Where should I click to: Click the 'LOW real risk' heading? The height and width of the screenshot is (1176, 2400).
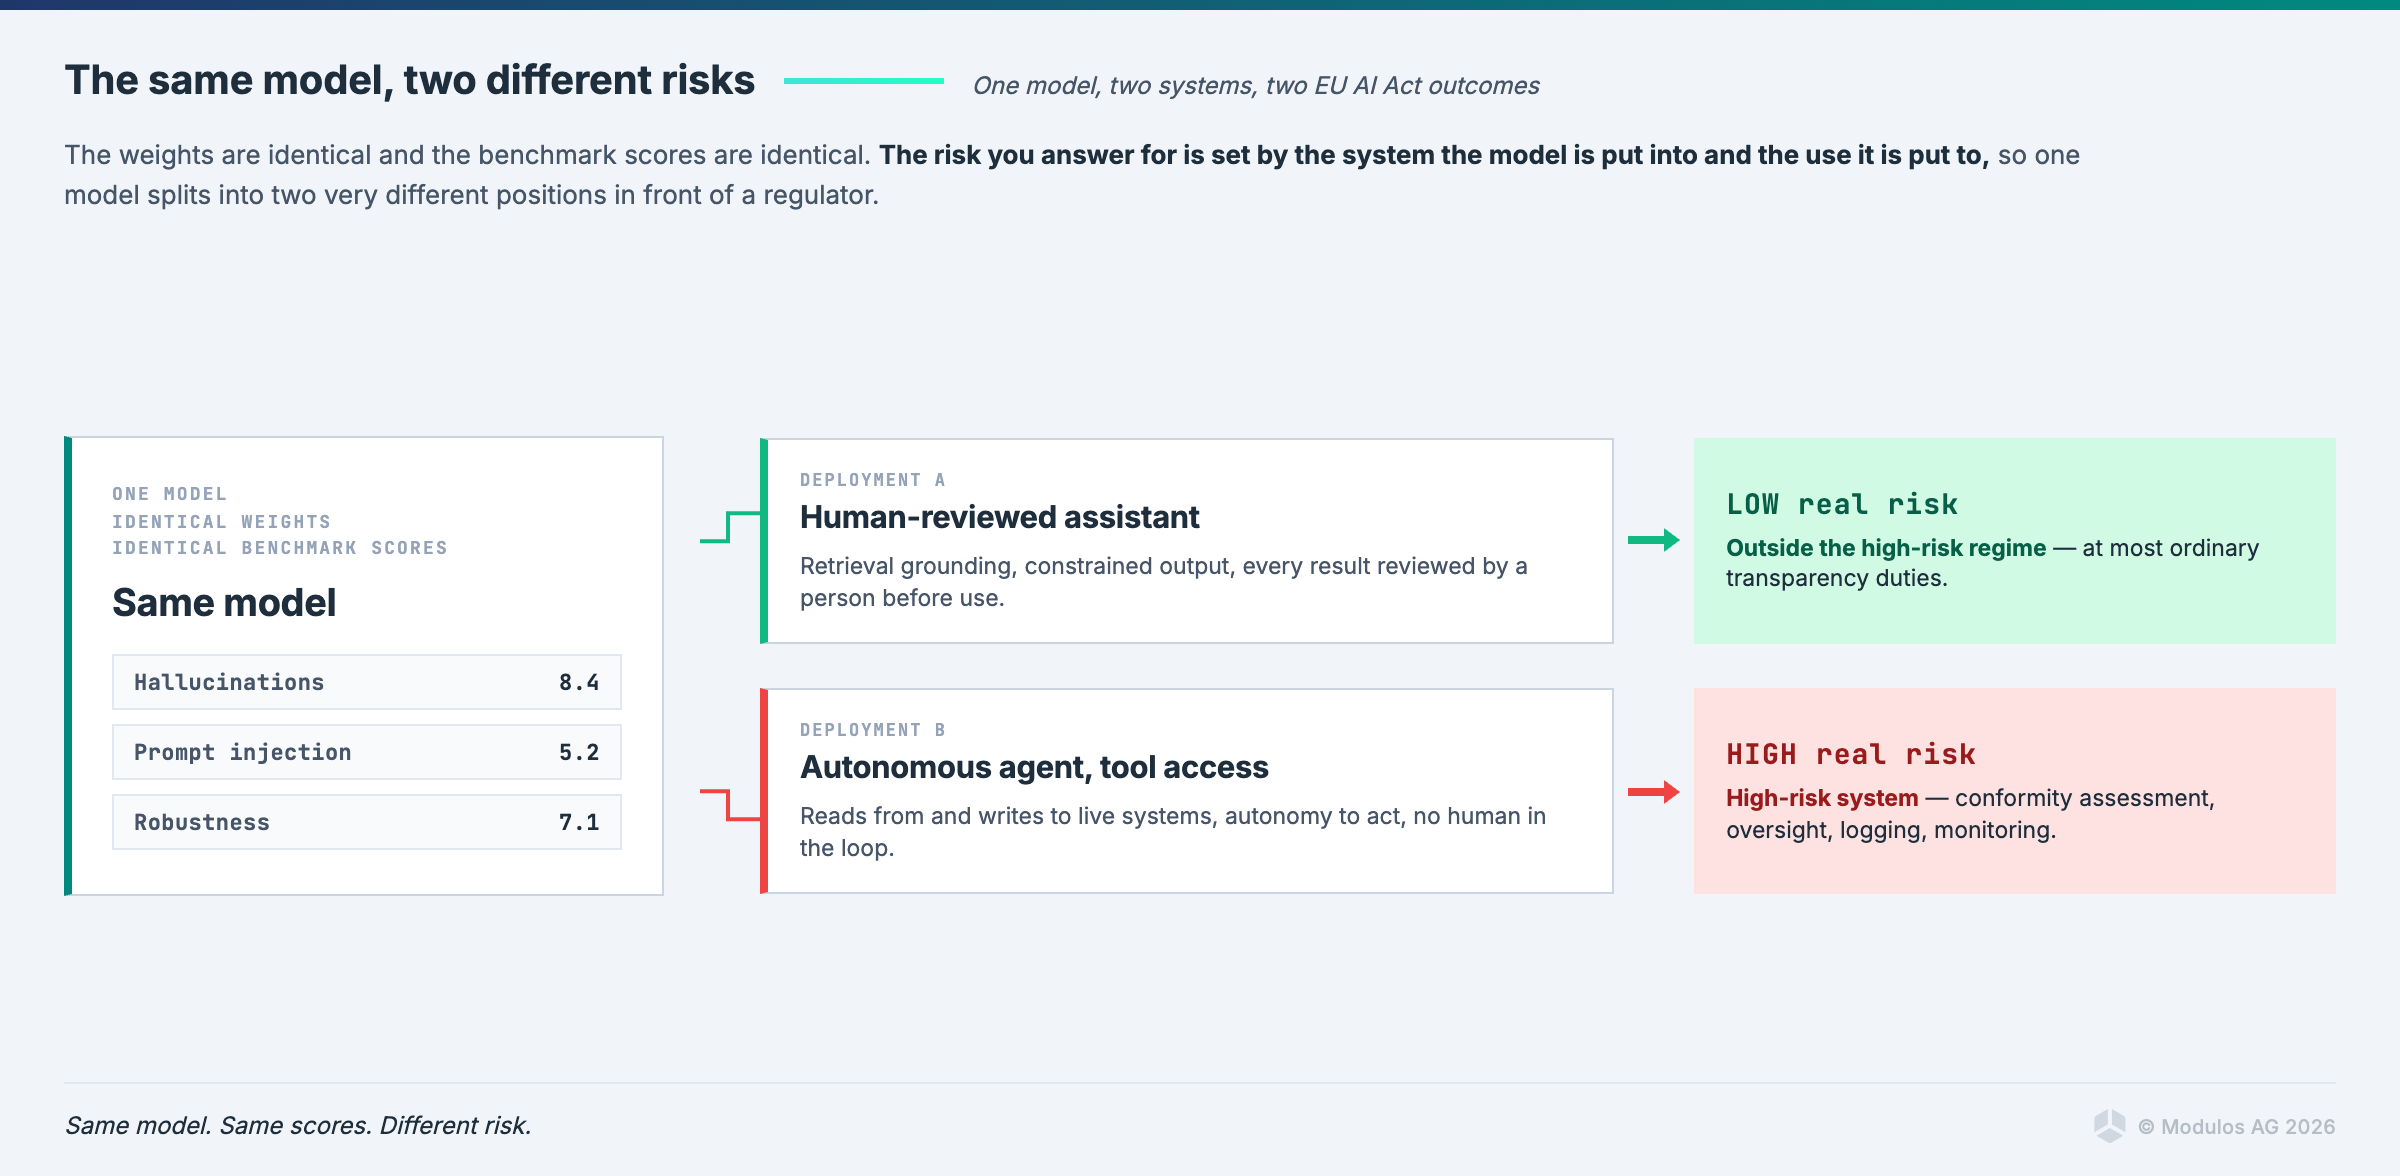(x=1842, y=504)
